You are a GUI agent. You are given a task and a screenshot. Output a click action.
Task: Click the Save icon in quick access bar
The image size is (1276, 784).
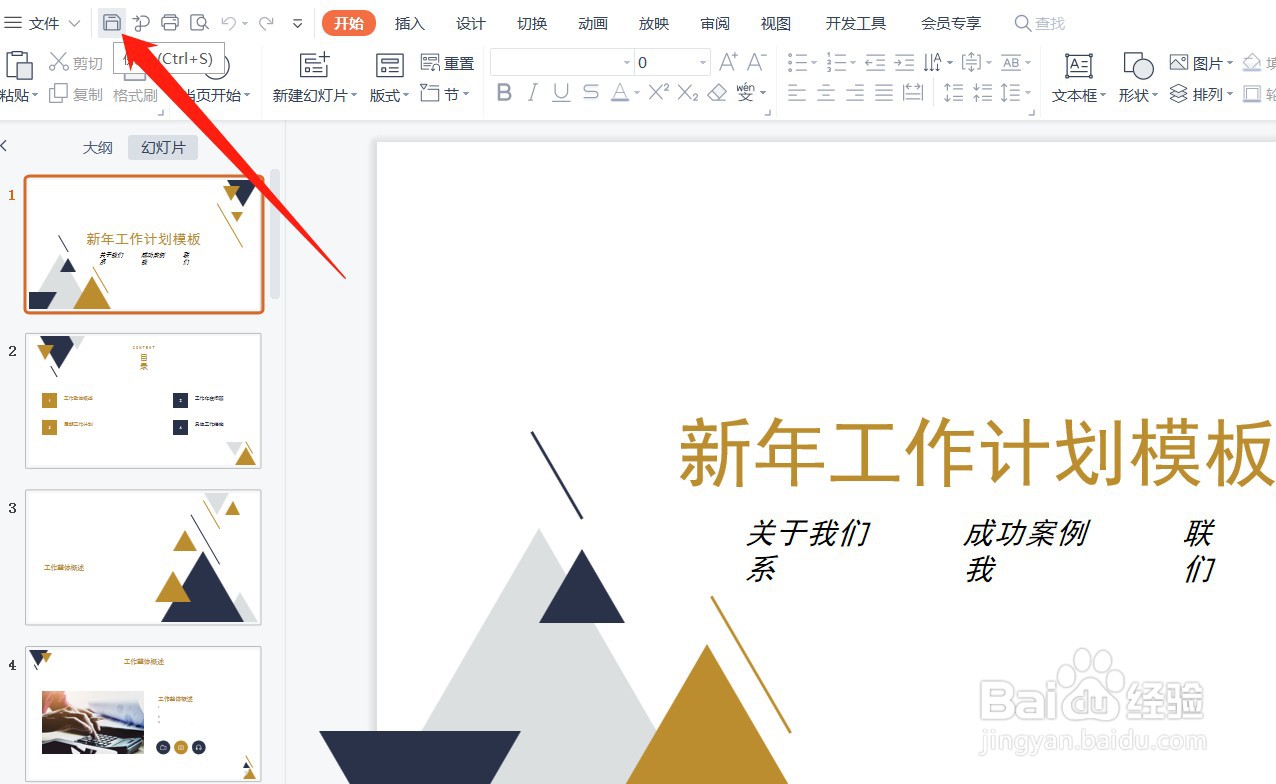pos(112,22)
